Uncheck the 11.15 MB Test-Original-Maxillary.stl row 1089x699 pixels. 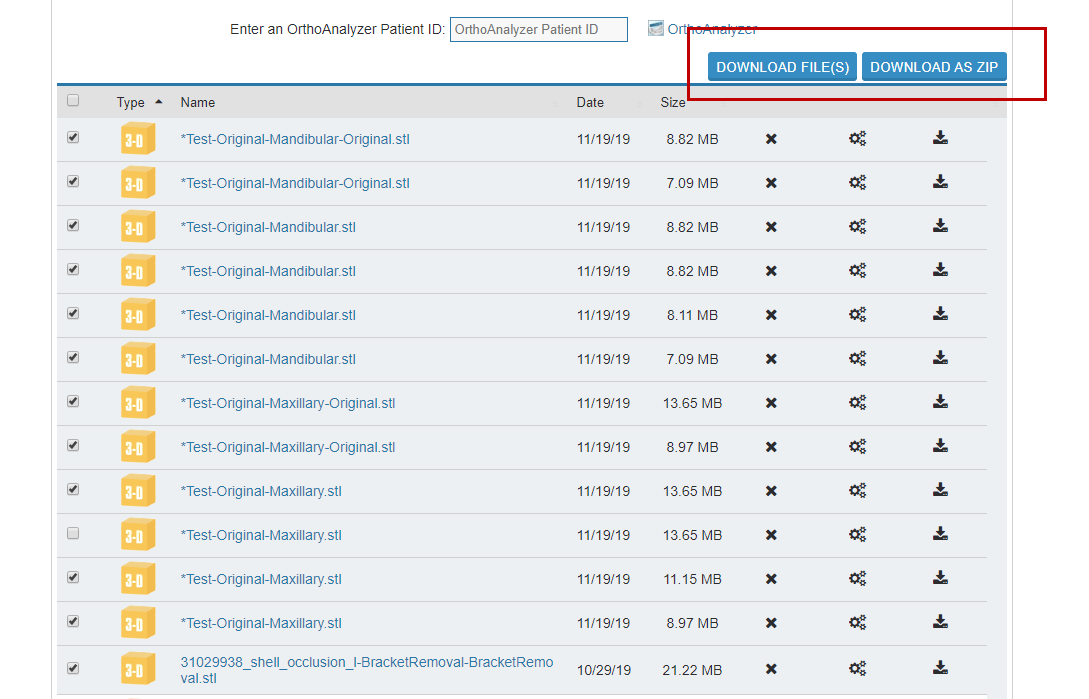[x=73, y=577]
